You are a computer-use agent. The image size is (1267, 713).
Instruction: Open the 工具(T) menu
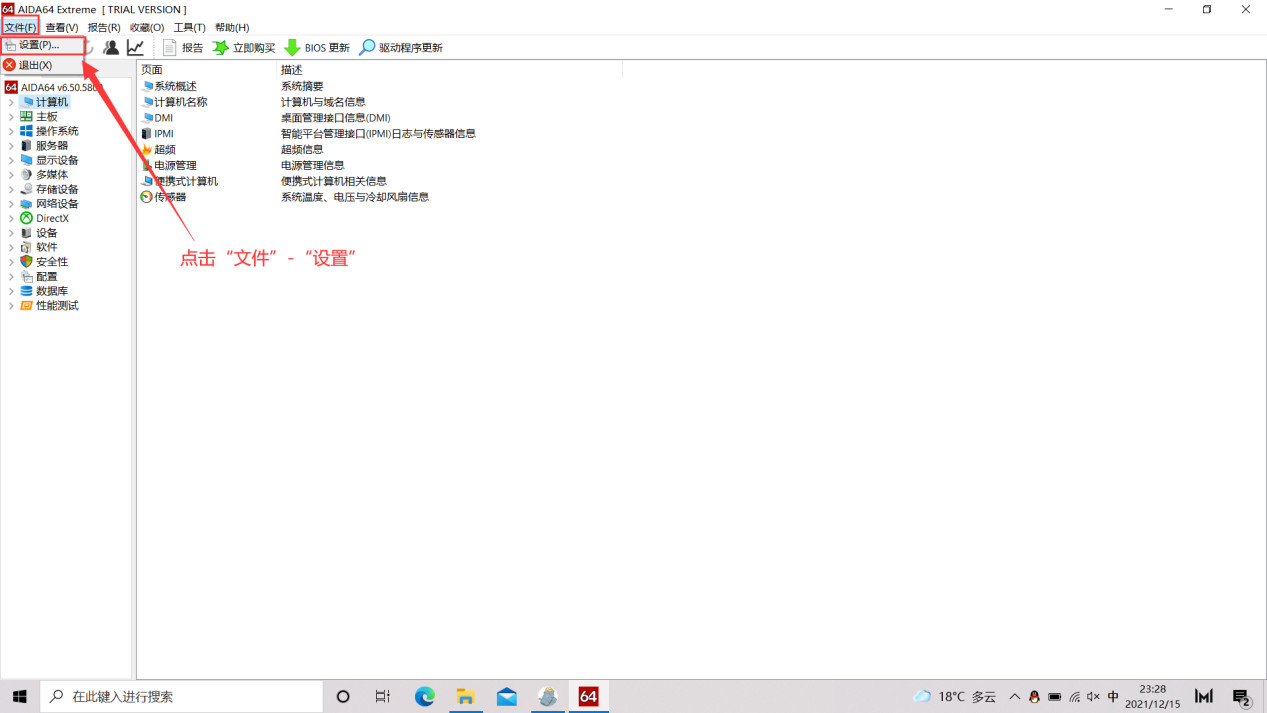(189, 27)
